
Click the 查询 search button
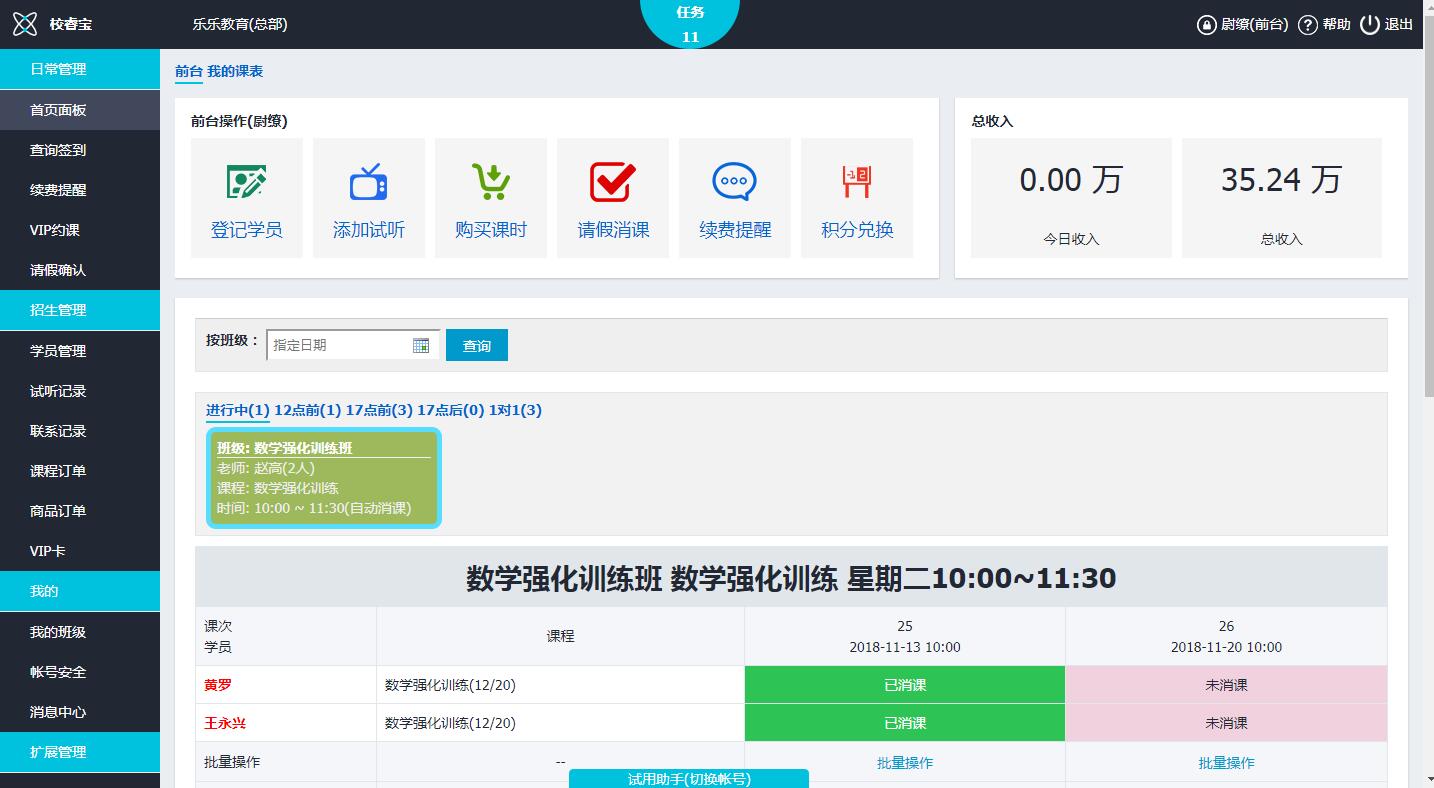[476, 345]
